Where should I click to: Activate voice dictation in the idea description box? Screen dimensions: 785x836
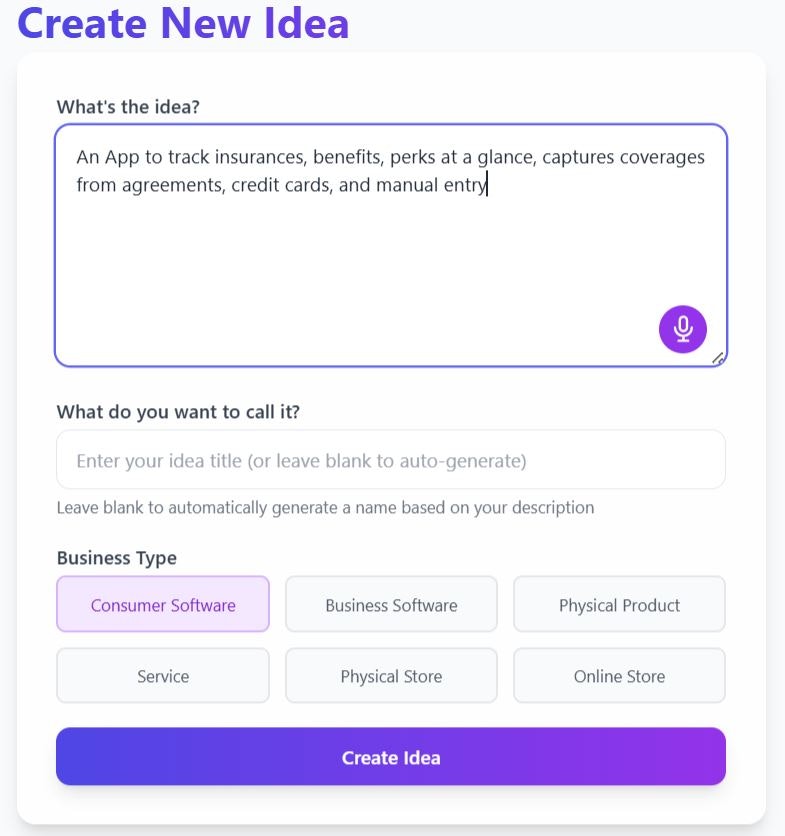(683, 329)
